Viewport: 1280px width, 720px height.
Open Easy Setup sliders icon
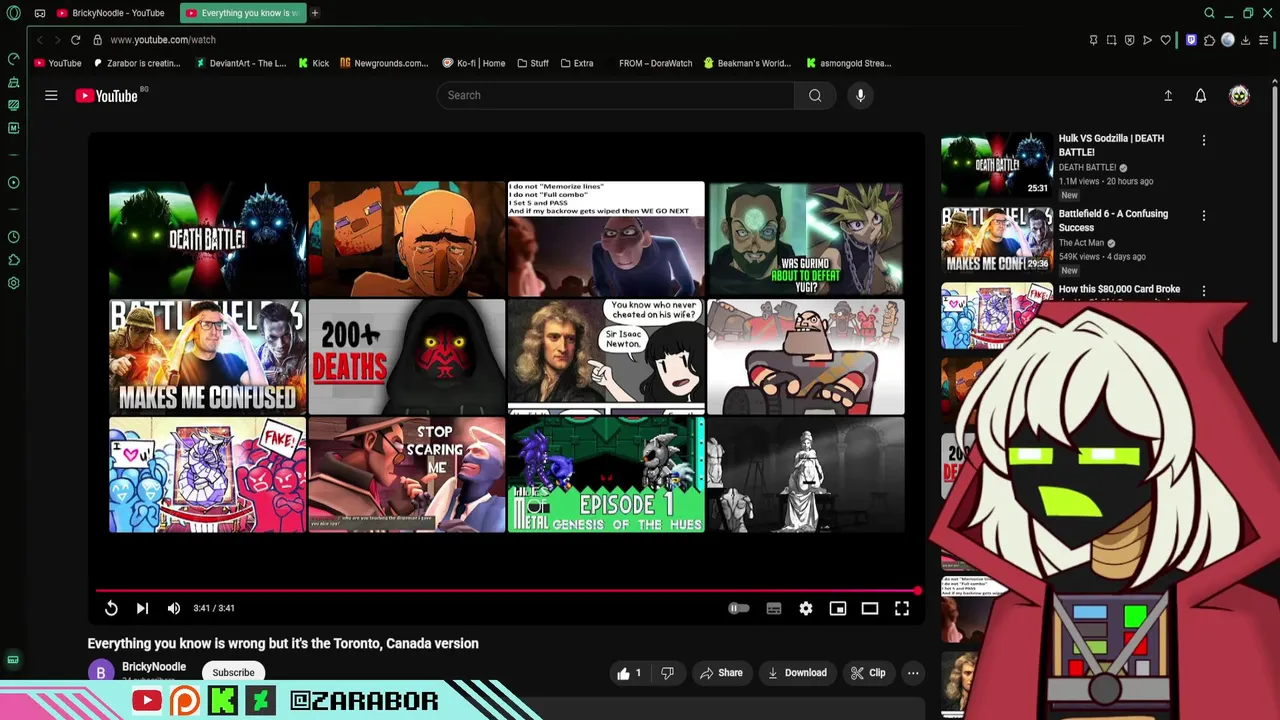coord(1264,40)
